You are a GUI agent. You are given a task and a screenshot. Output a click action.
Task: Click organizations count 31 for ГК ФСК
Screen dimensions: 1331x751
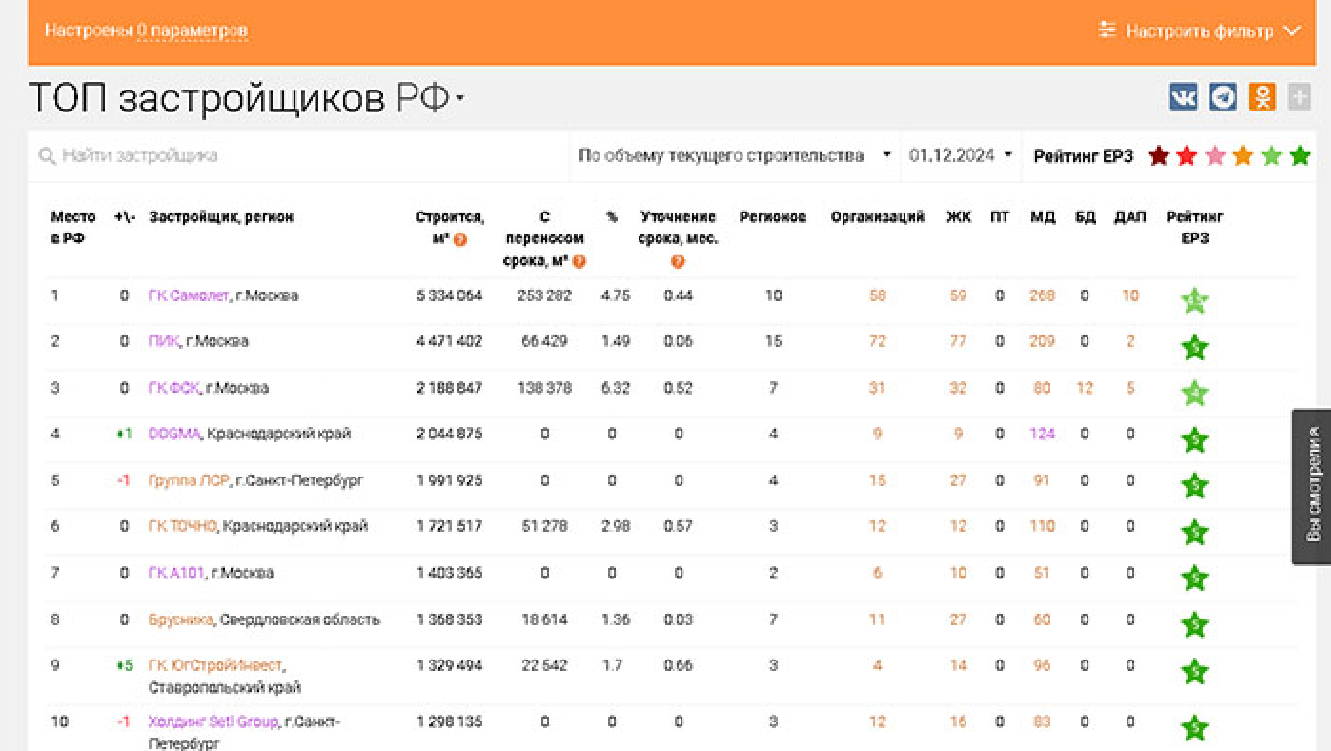pos(877,388)
